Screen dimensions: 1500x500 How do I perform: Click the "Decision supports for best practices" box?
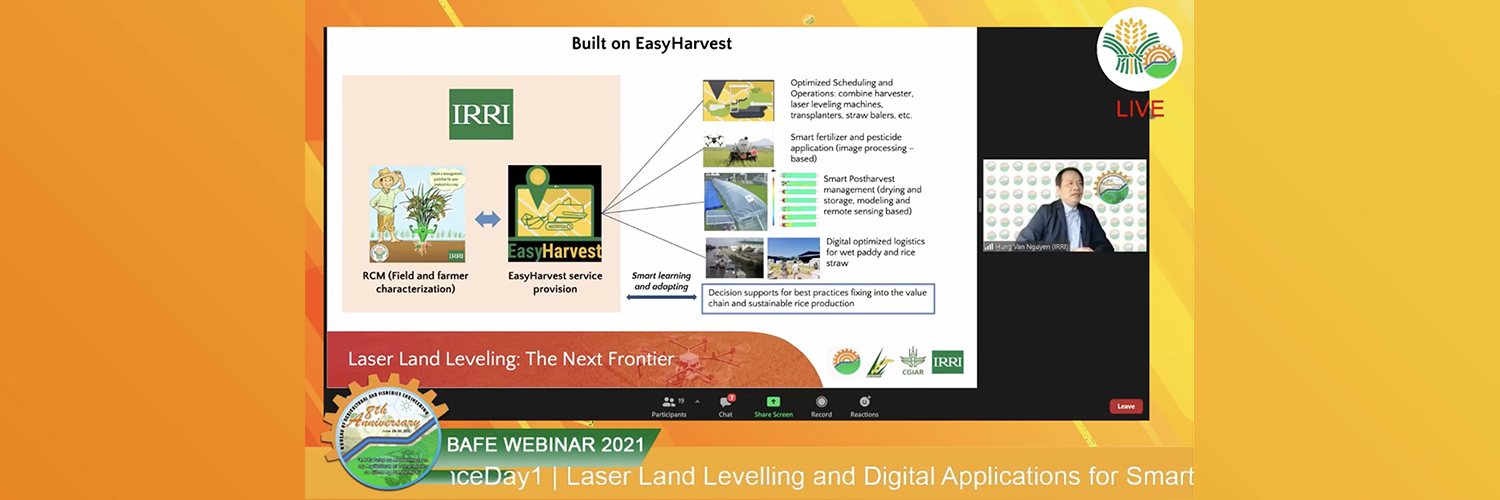(818, 298)
